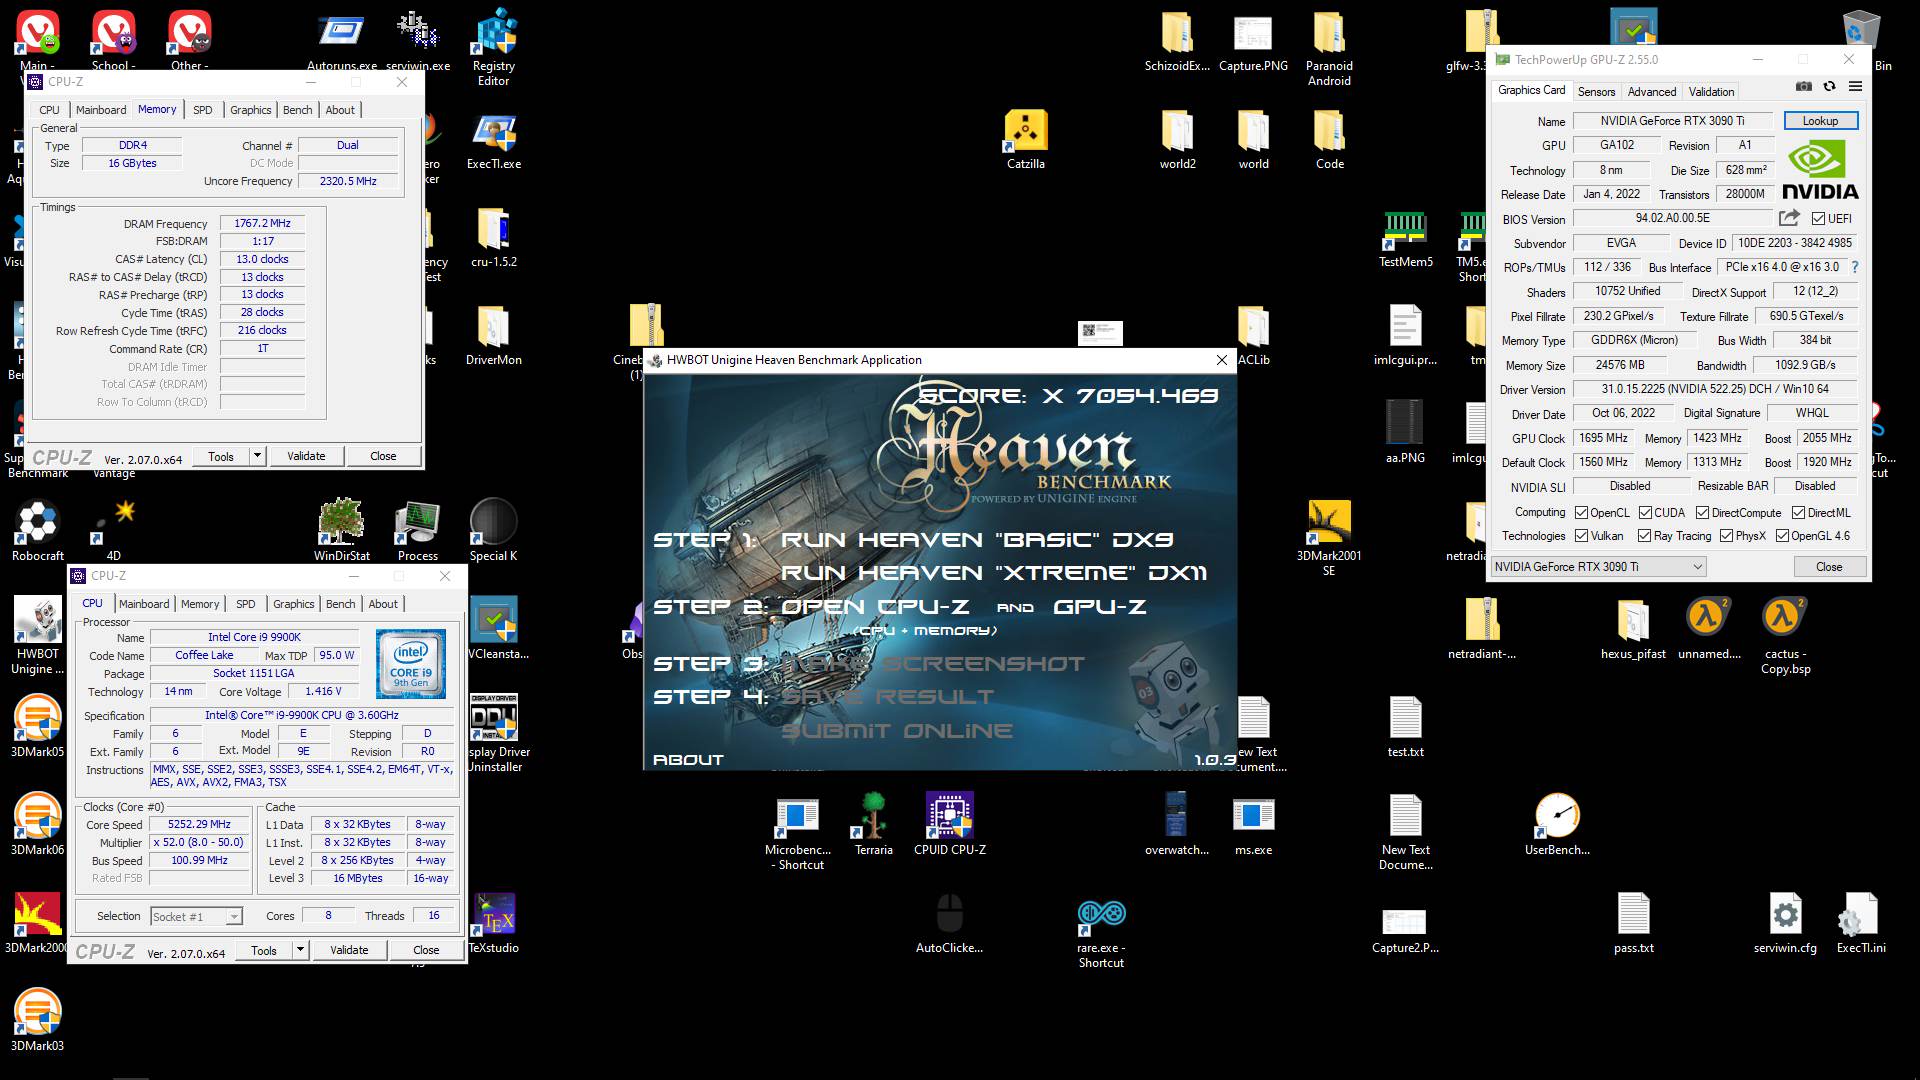Click the BIOS Version field 94.02.A0.00.5E
1920x1080 pixels.
click(1672, 218)
